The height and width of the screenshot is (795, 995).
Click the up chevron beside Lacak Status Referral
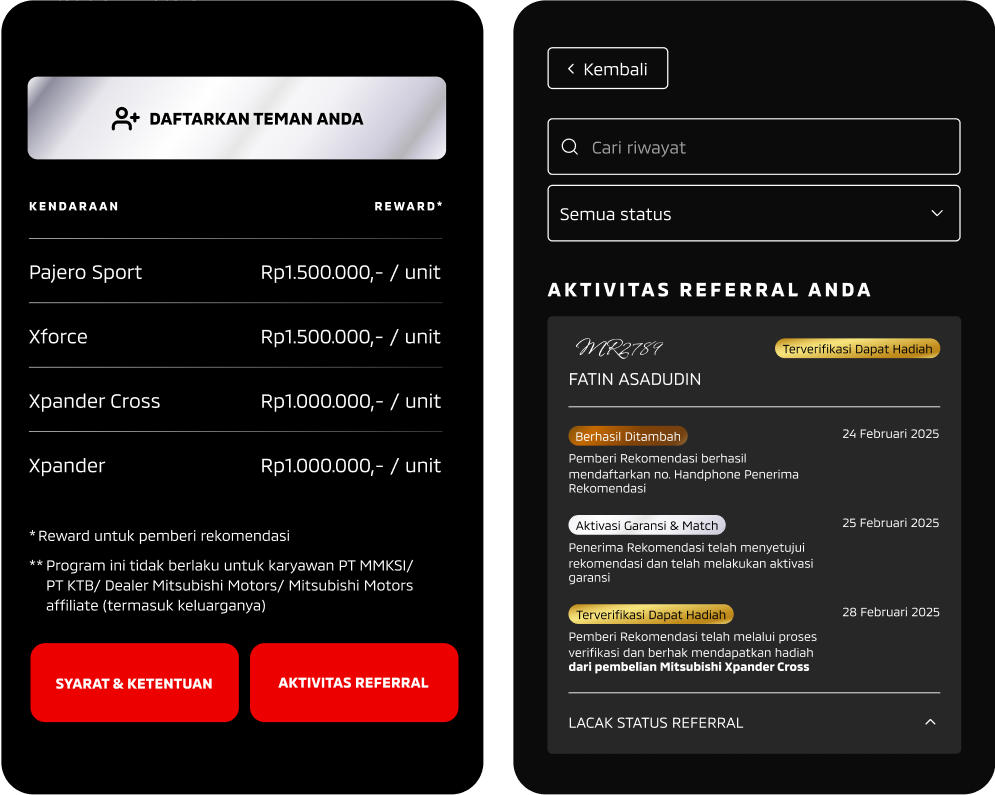point(930,722)
